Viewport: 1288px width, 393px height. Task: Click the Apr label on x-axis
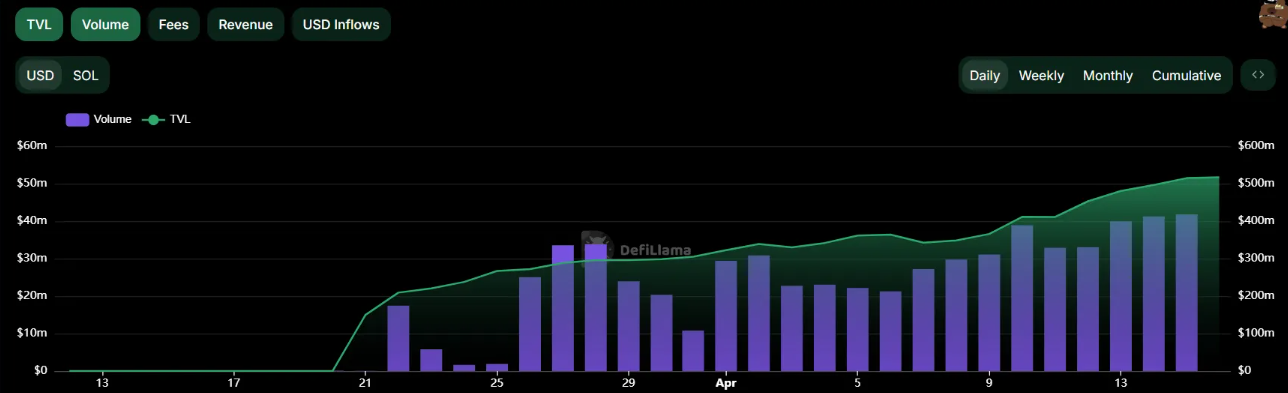click(726, 382)
